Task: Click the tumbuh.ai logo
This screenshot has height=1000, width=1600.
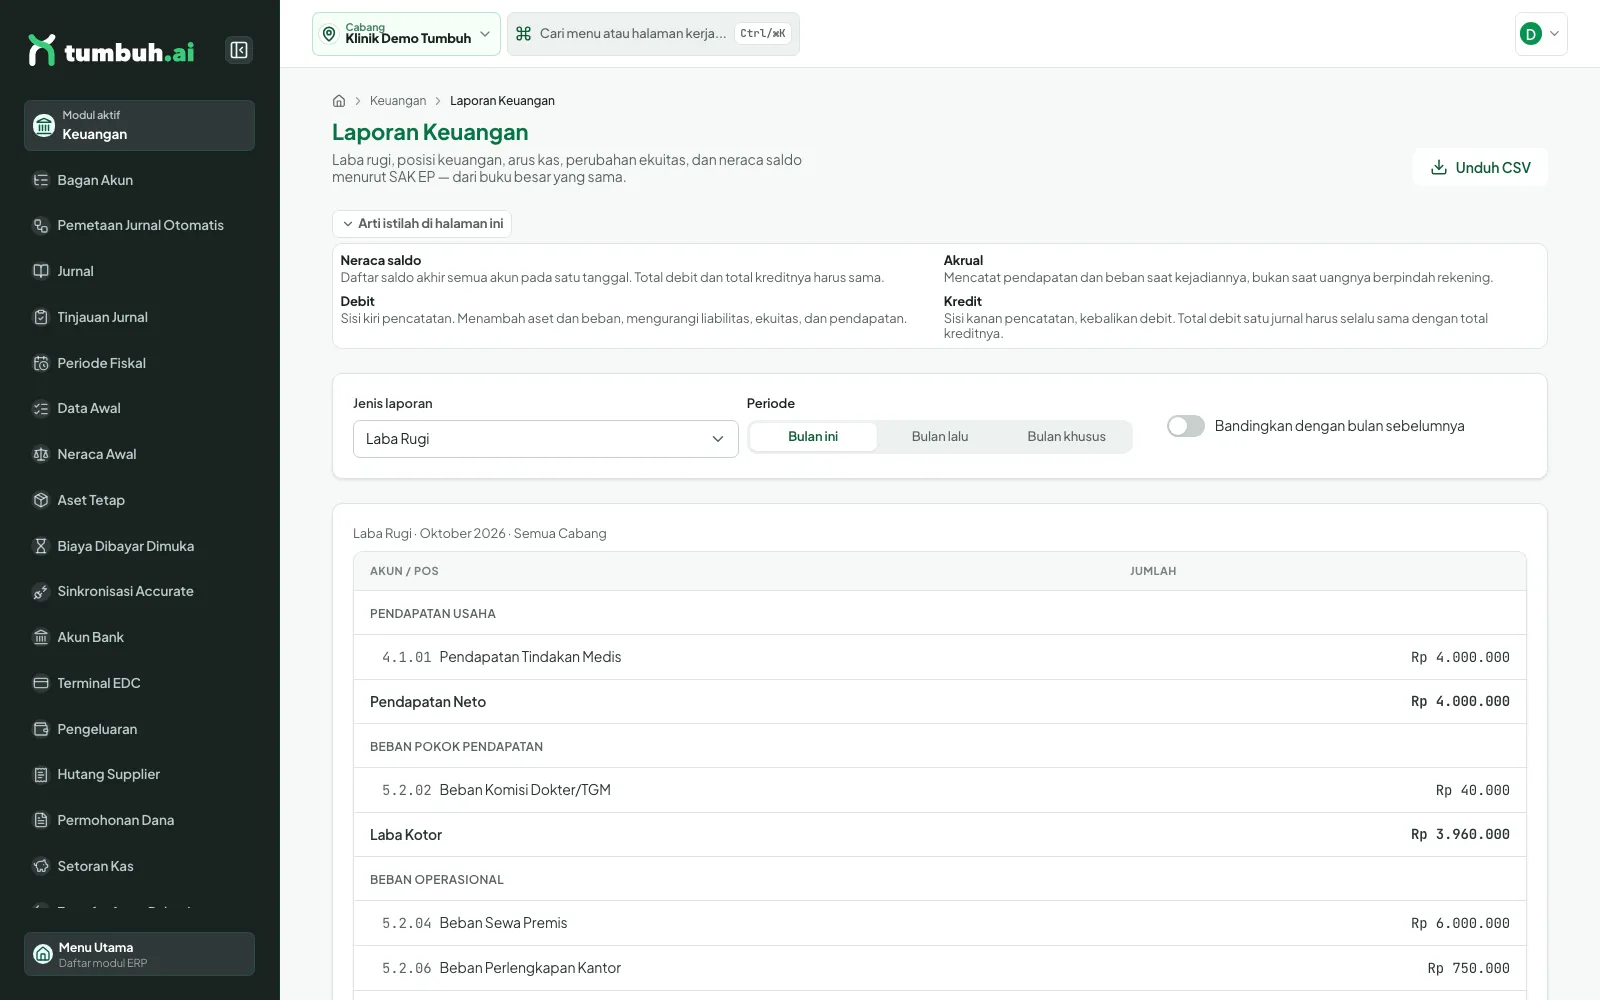Action: [x=111, y=50]
